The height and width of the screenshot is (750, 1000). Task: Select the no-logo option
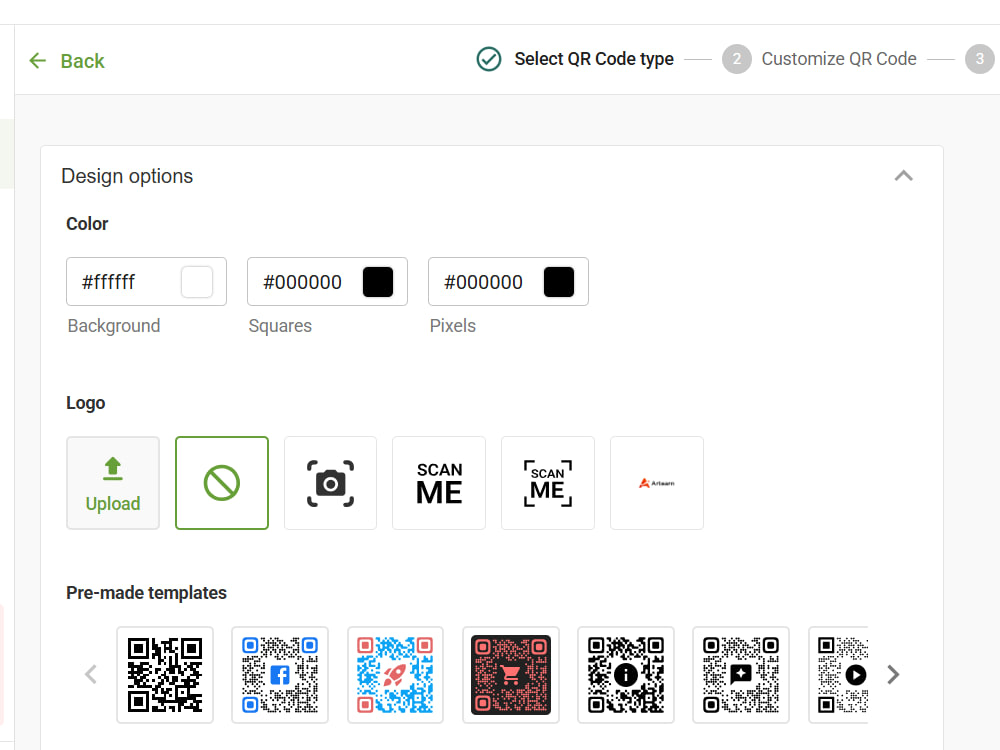[222, 483]
